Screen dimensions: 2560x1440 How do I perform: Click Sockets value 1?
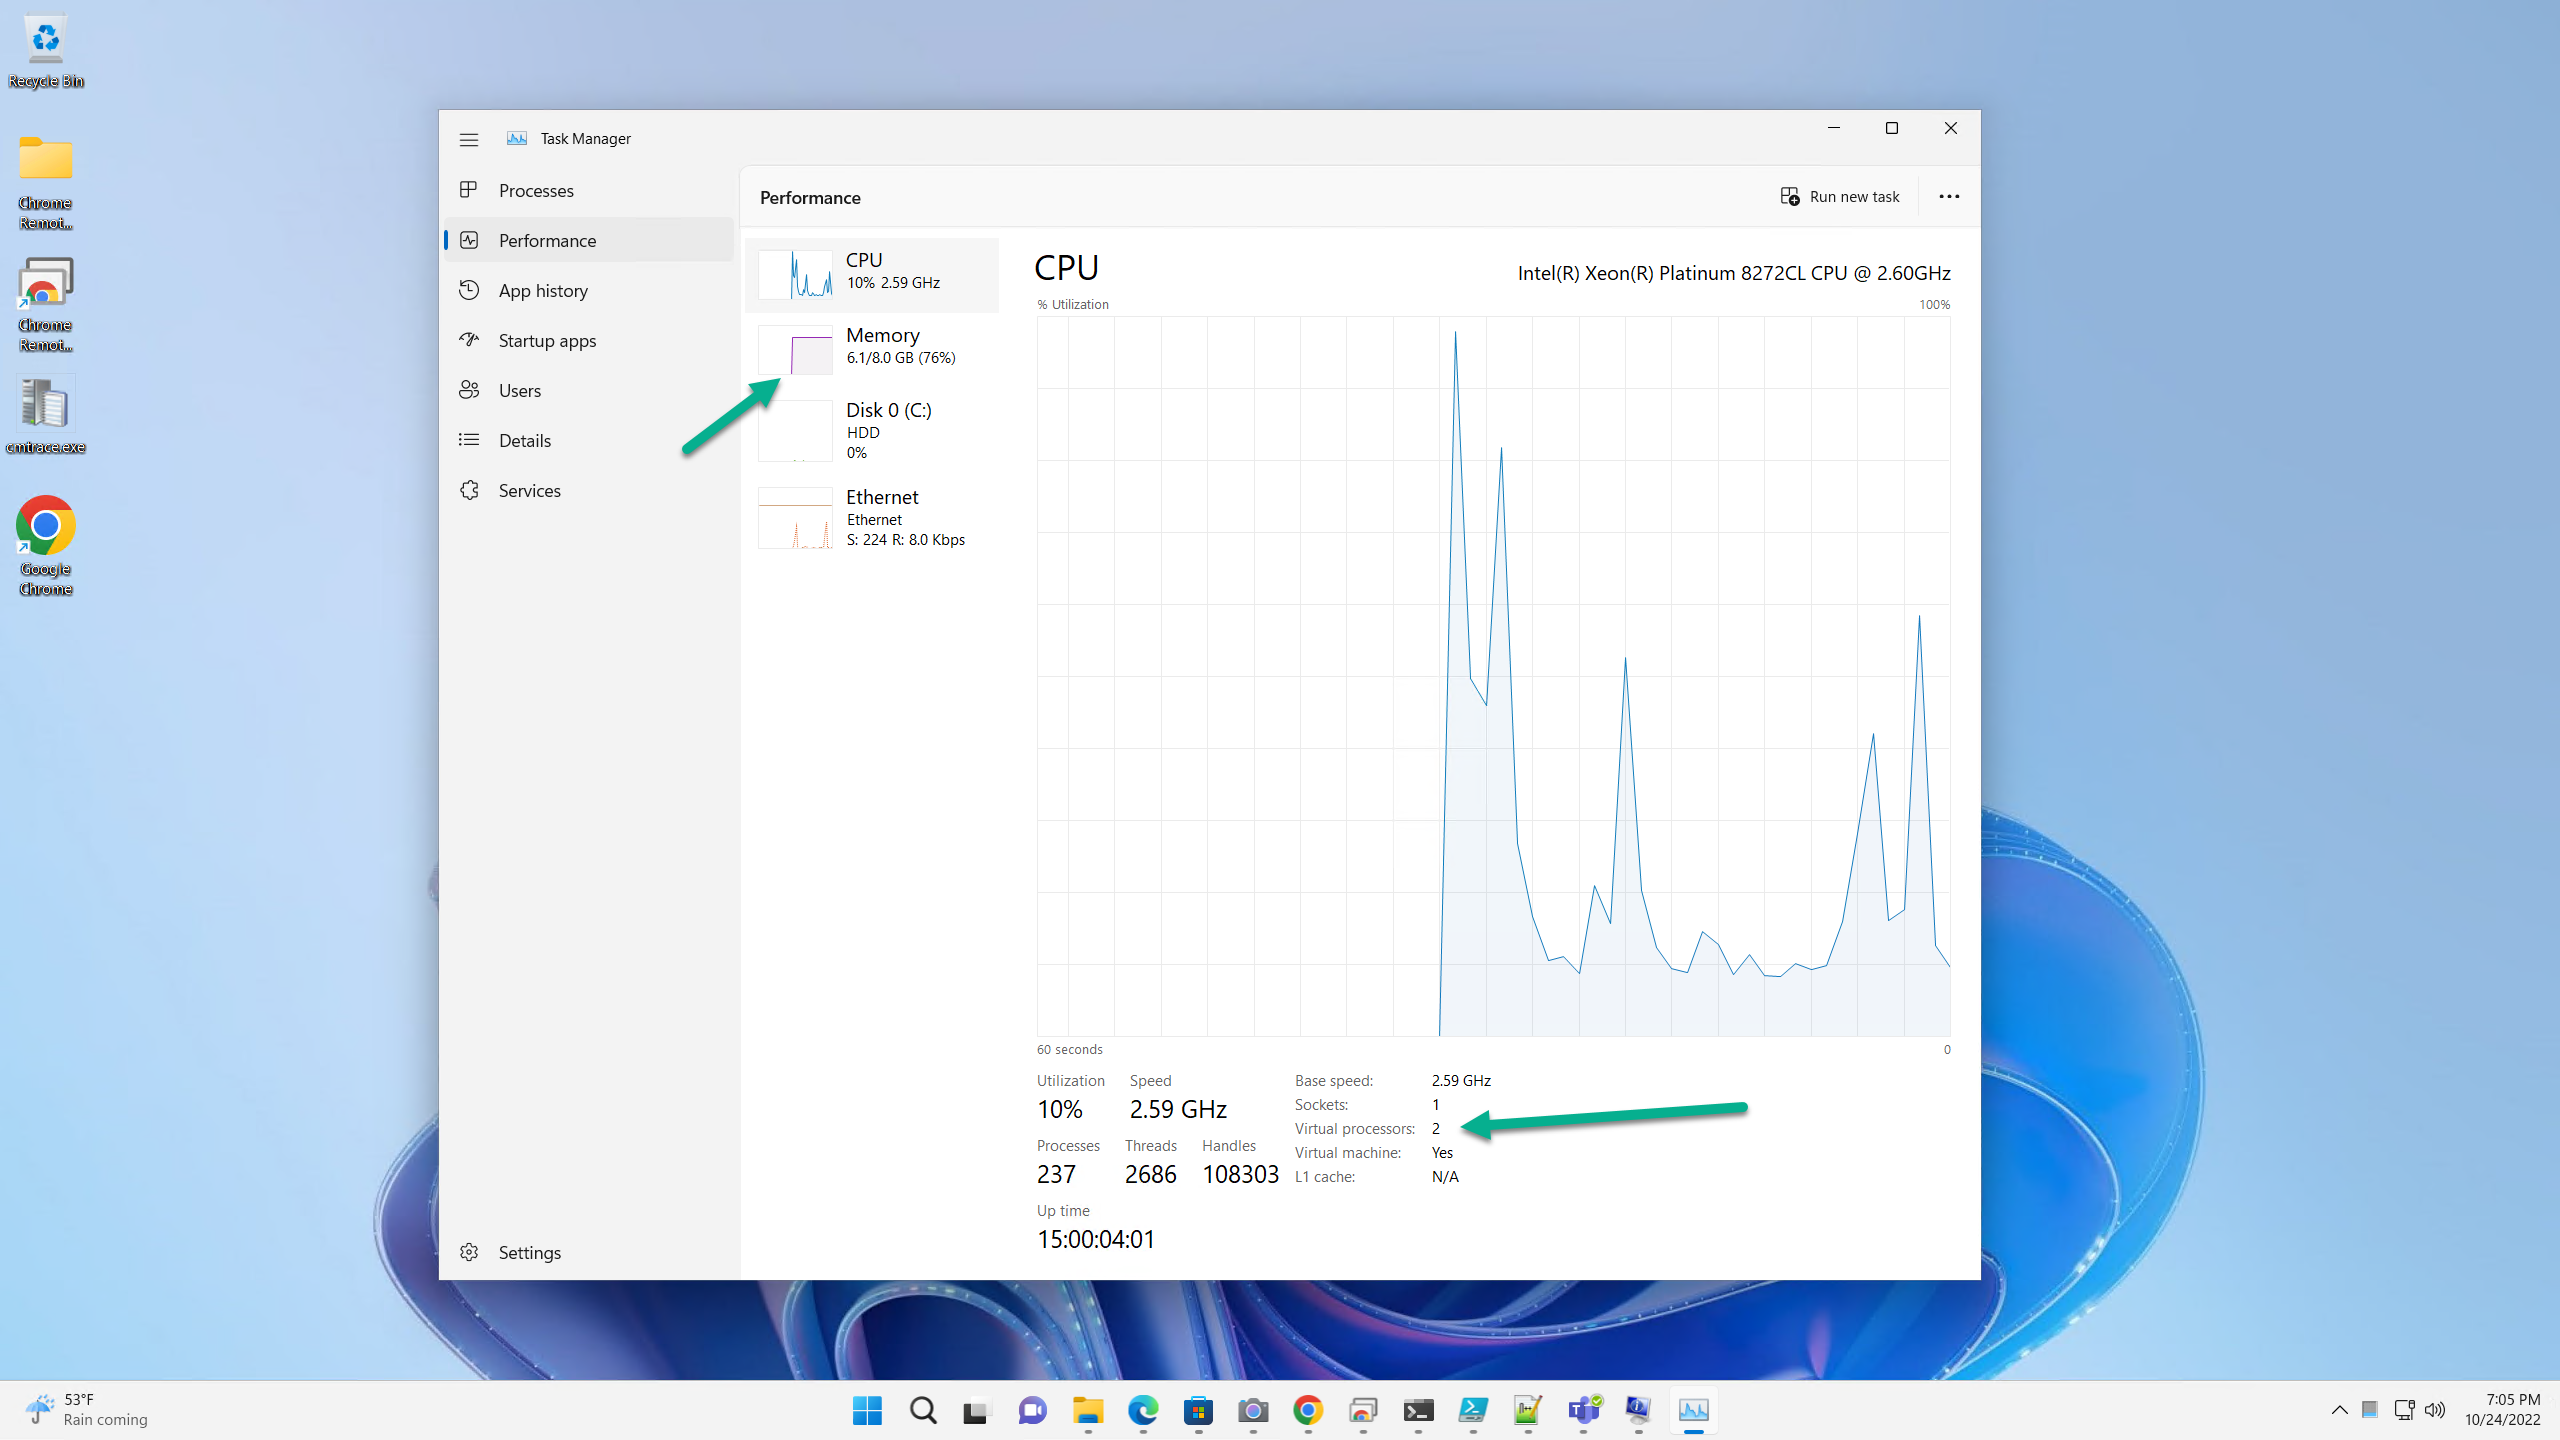click(1436, 1104)
